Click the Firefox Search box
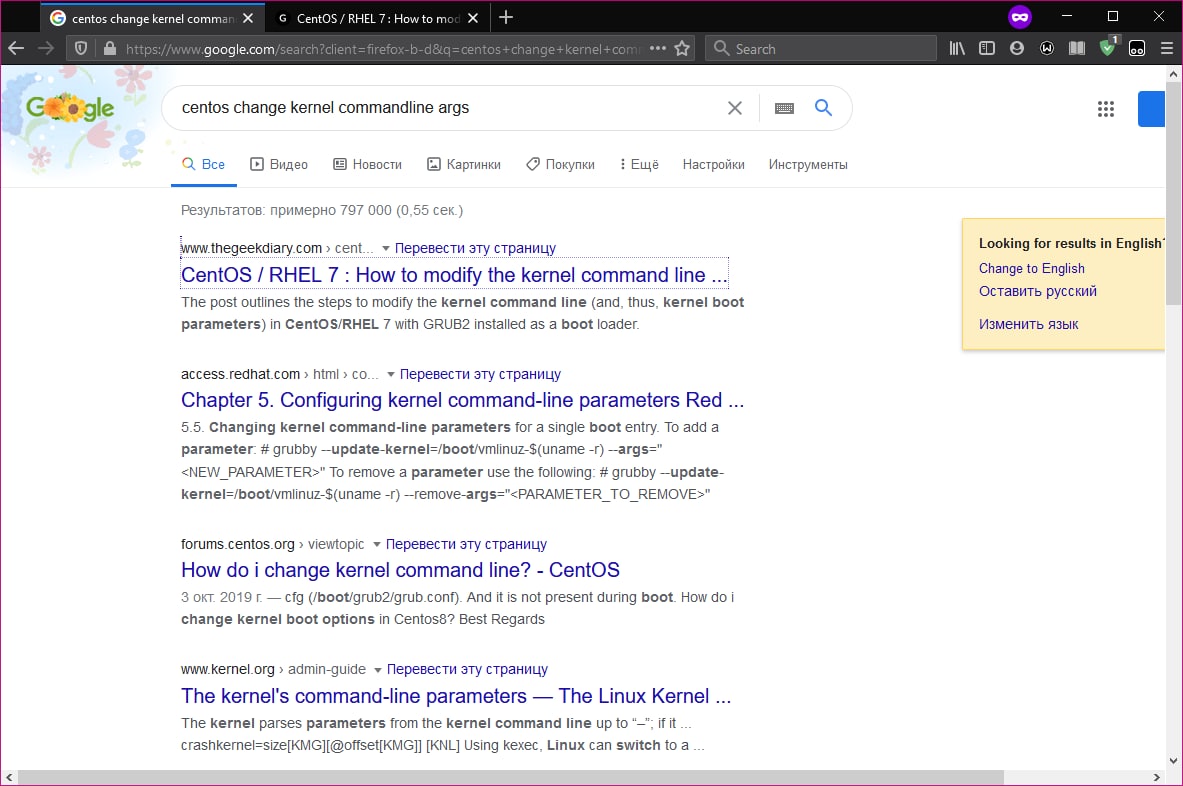The height and width of the screenshot is (786, 1183). pos(821,49)
